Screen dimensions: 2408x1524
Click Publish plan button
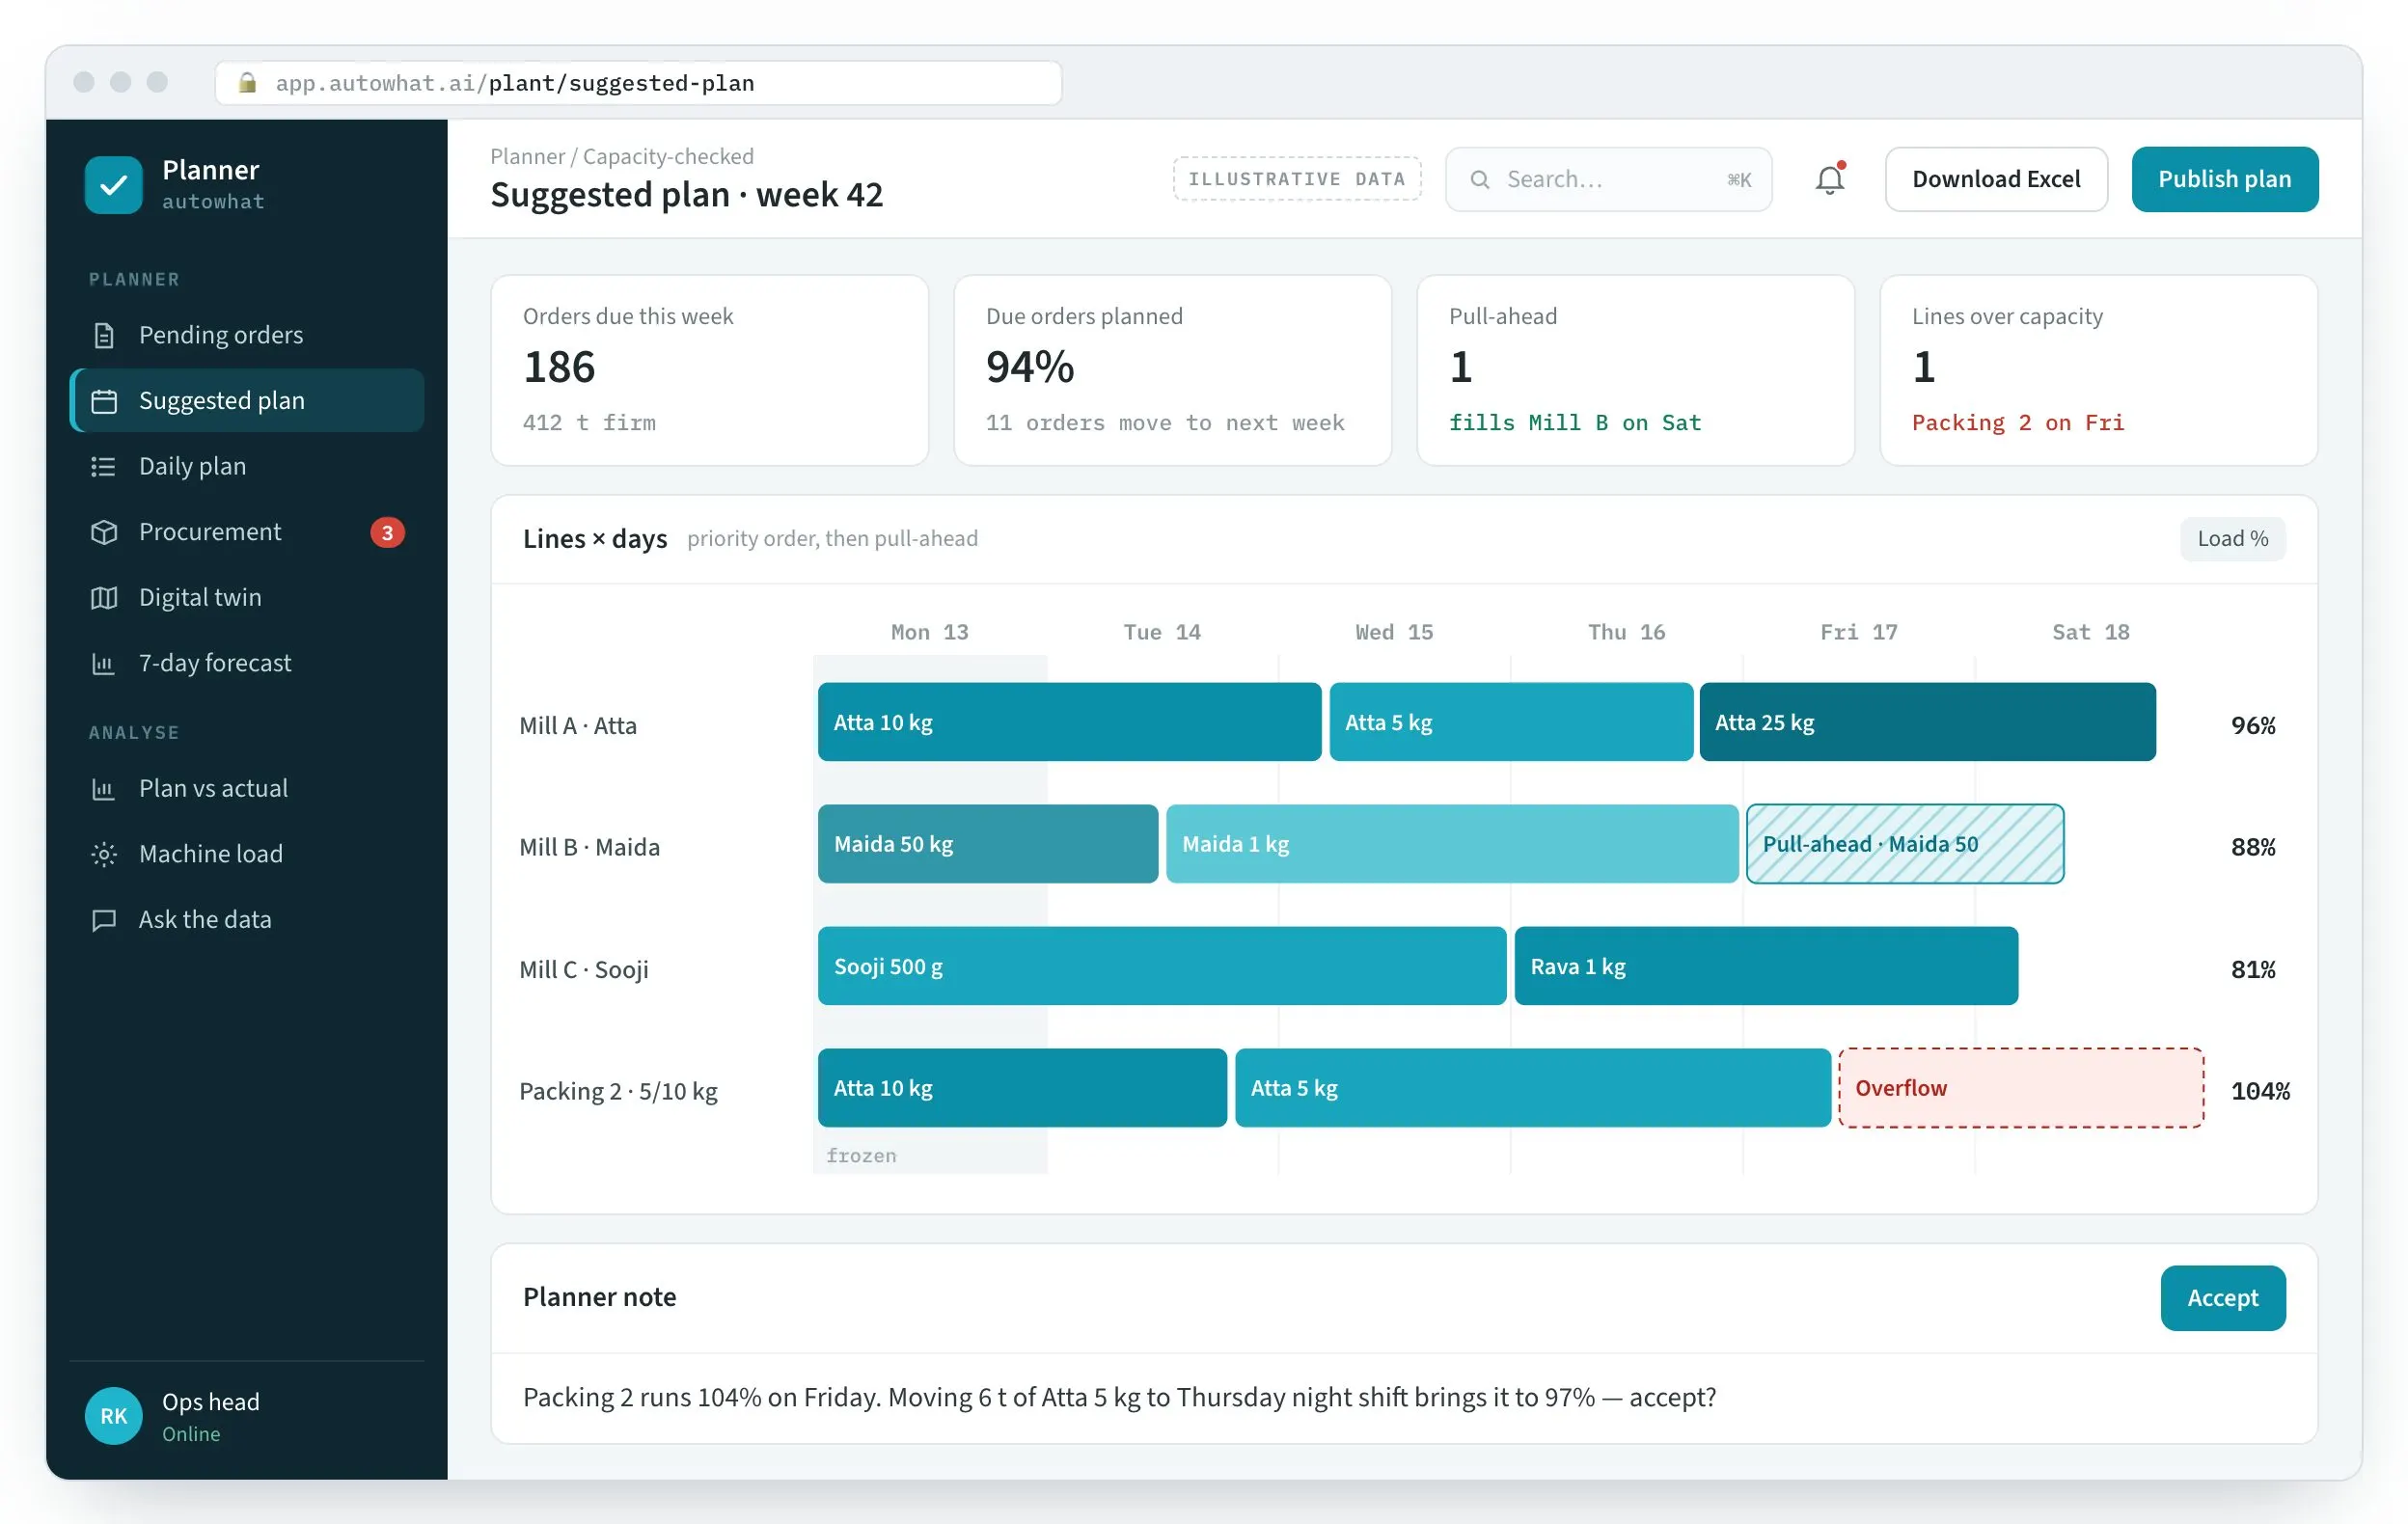pyautogui.click(x=2224, y=179)
